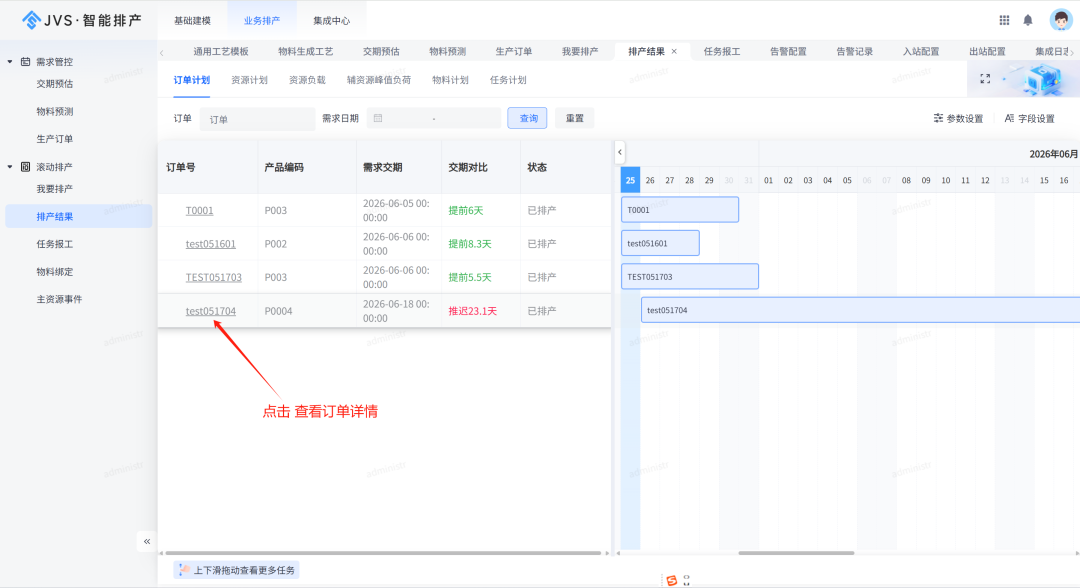Click 提前8.3天 cell
This screenshot has height=588, width=1080.
pyautogui.click(x=470, y=244)
